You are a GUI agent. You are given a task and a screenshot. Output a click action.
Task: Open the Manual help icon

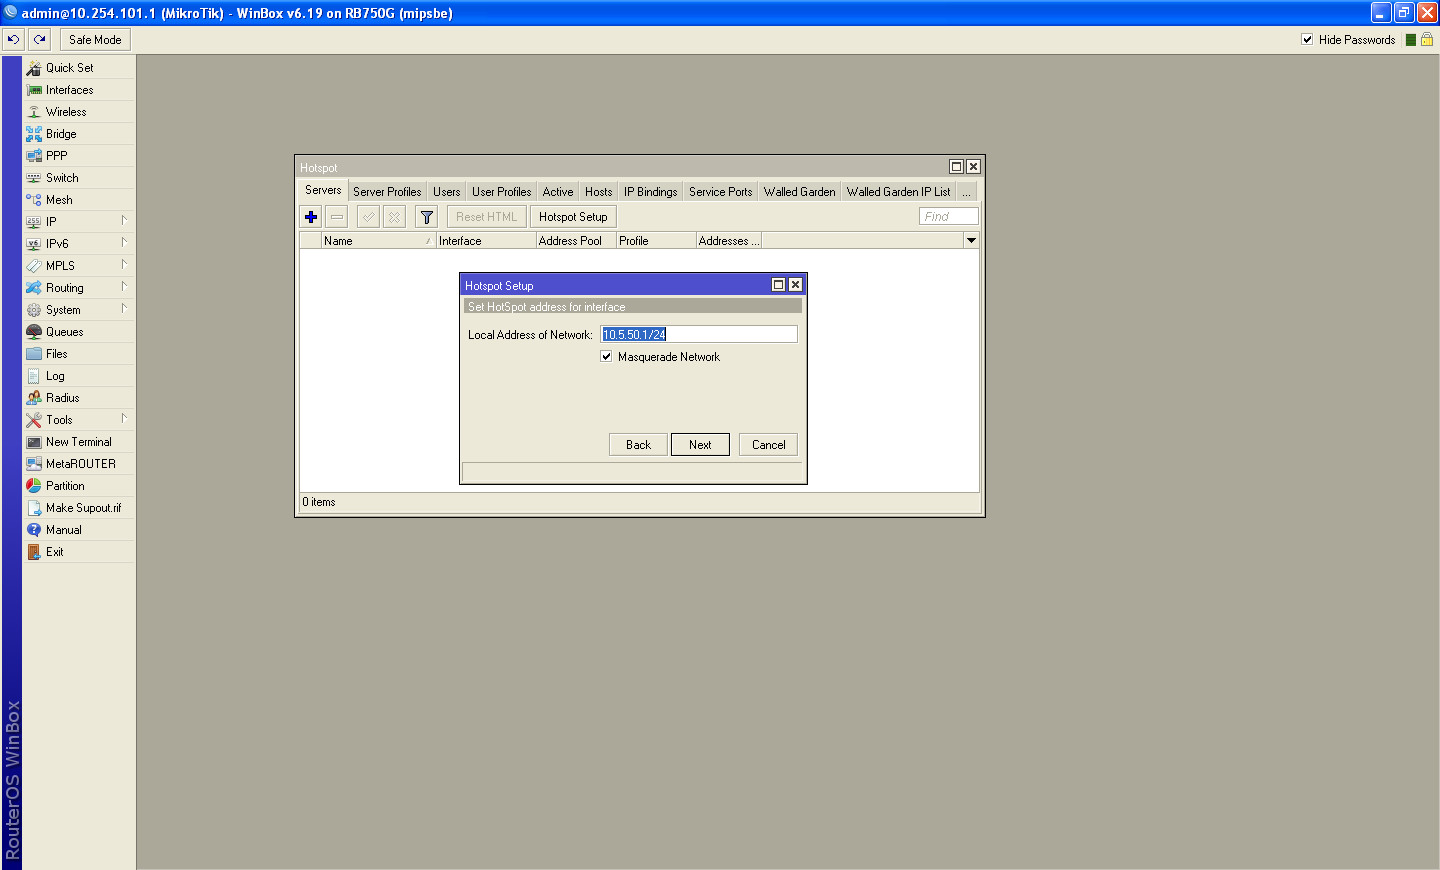(x=34, y=530)
